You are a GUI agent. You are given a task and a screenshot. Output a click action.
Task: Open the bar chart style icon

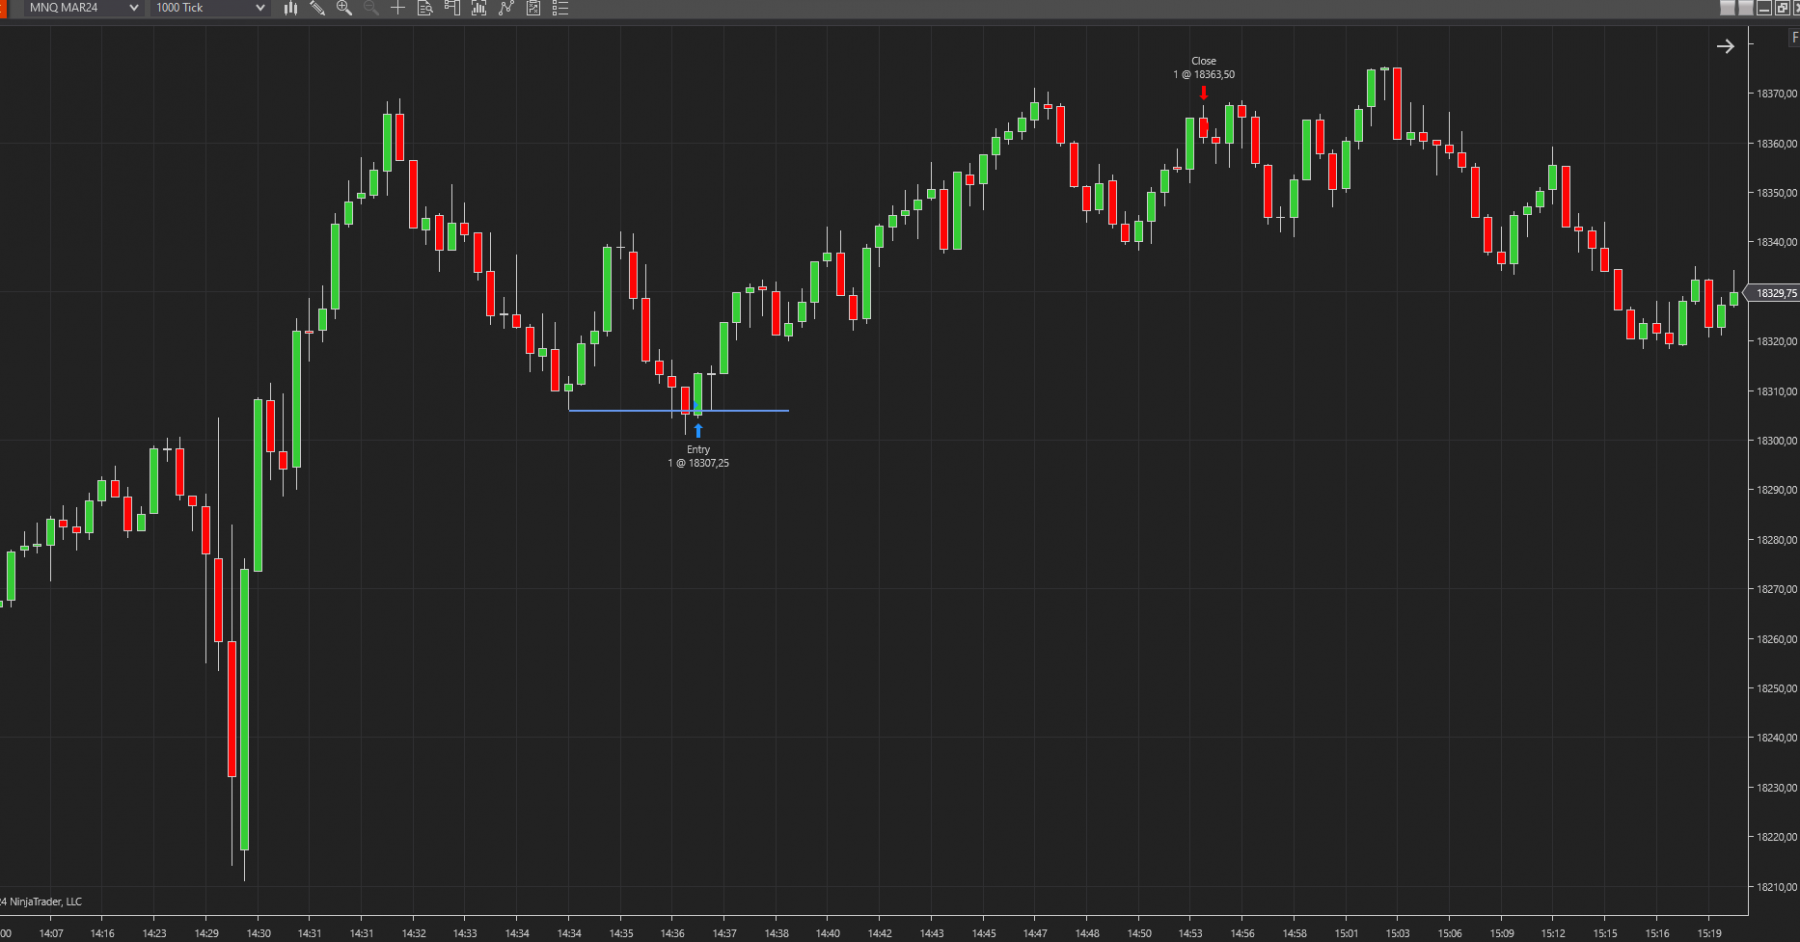point(290,8)
